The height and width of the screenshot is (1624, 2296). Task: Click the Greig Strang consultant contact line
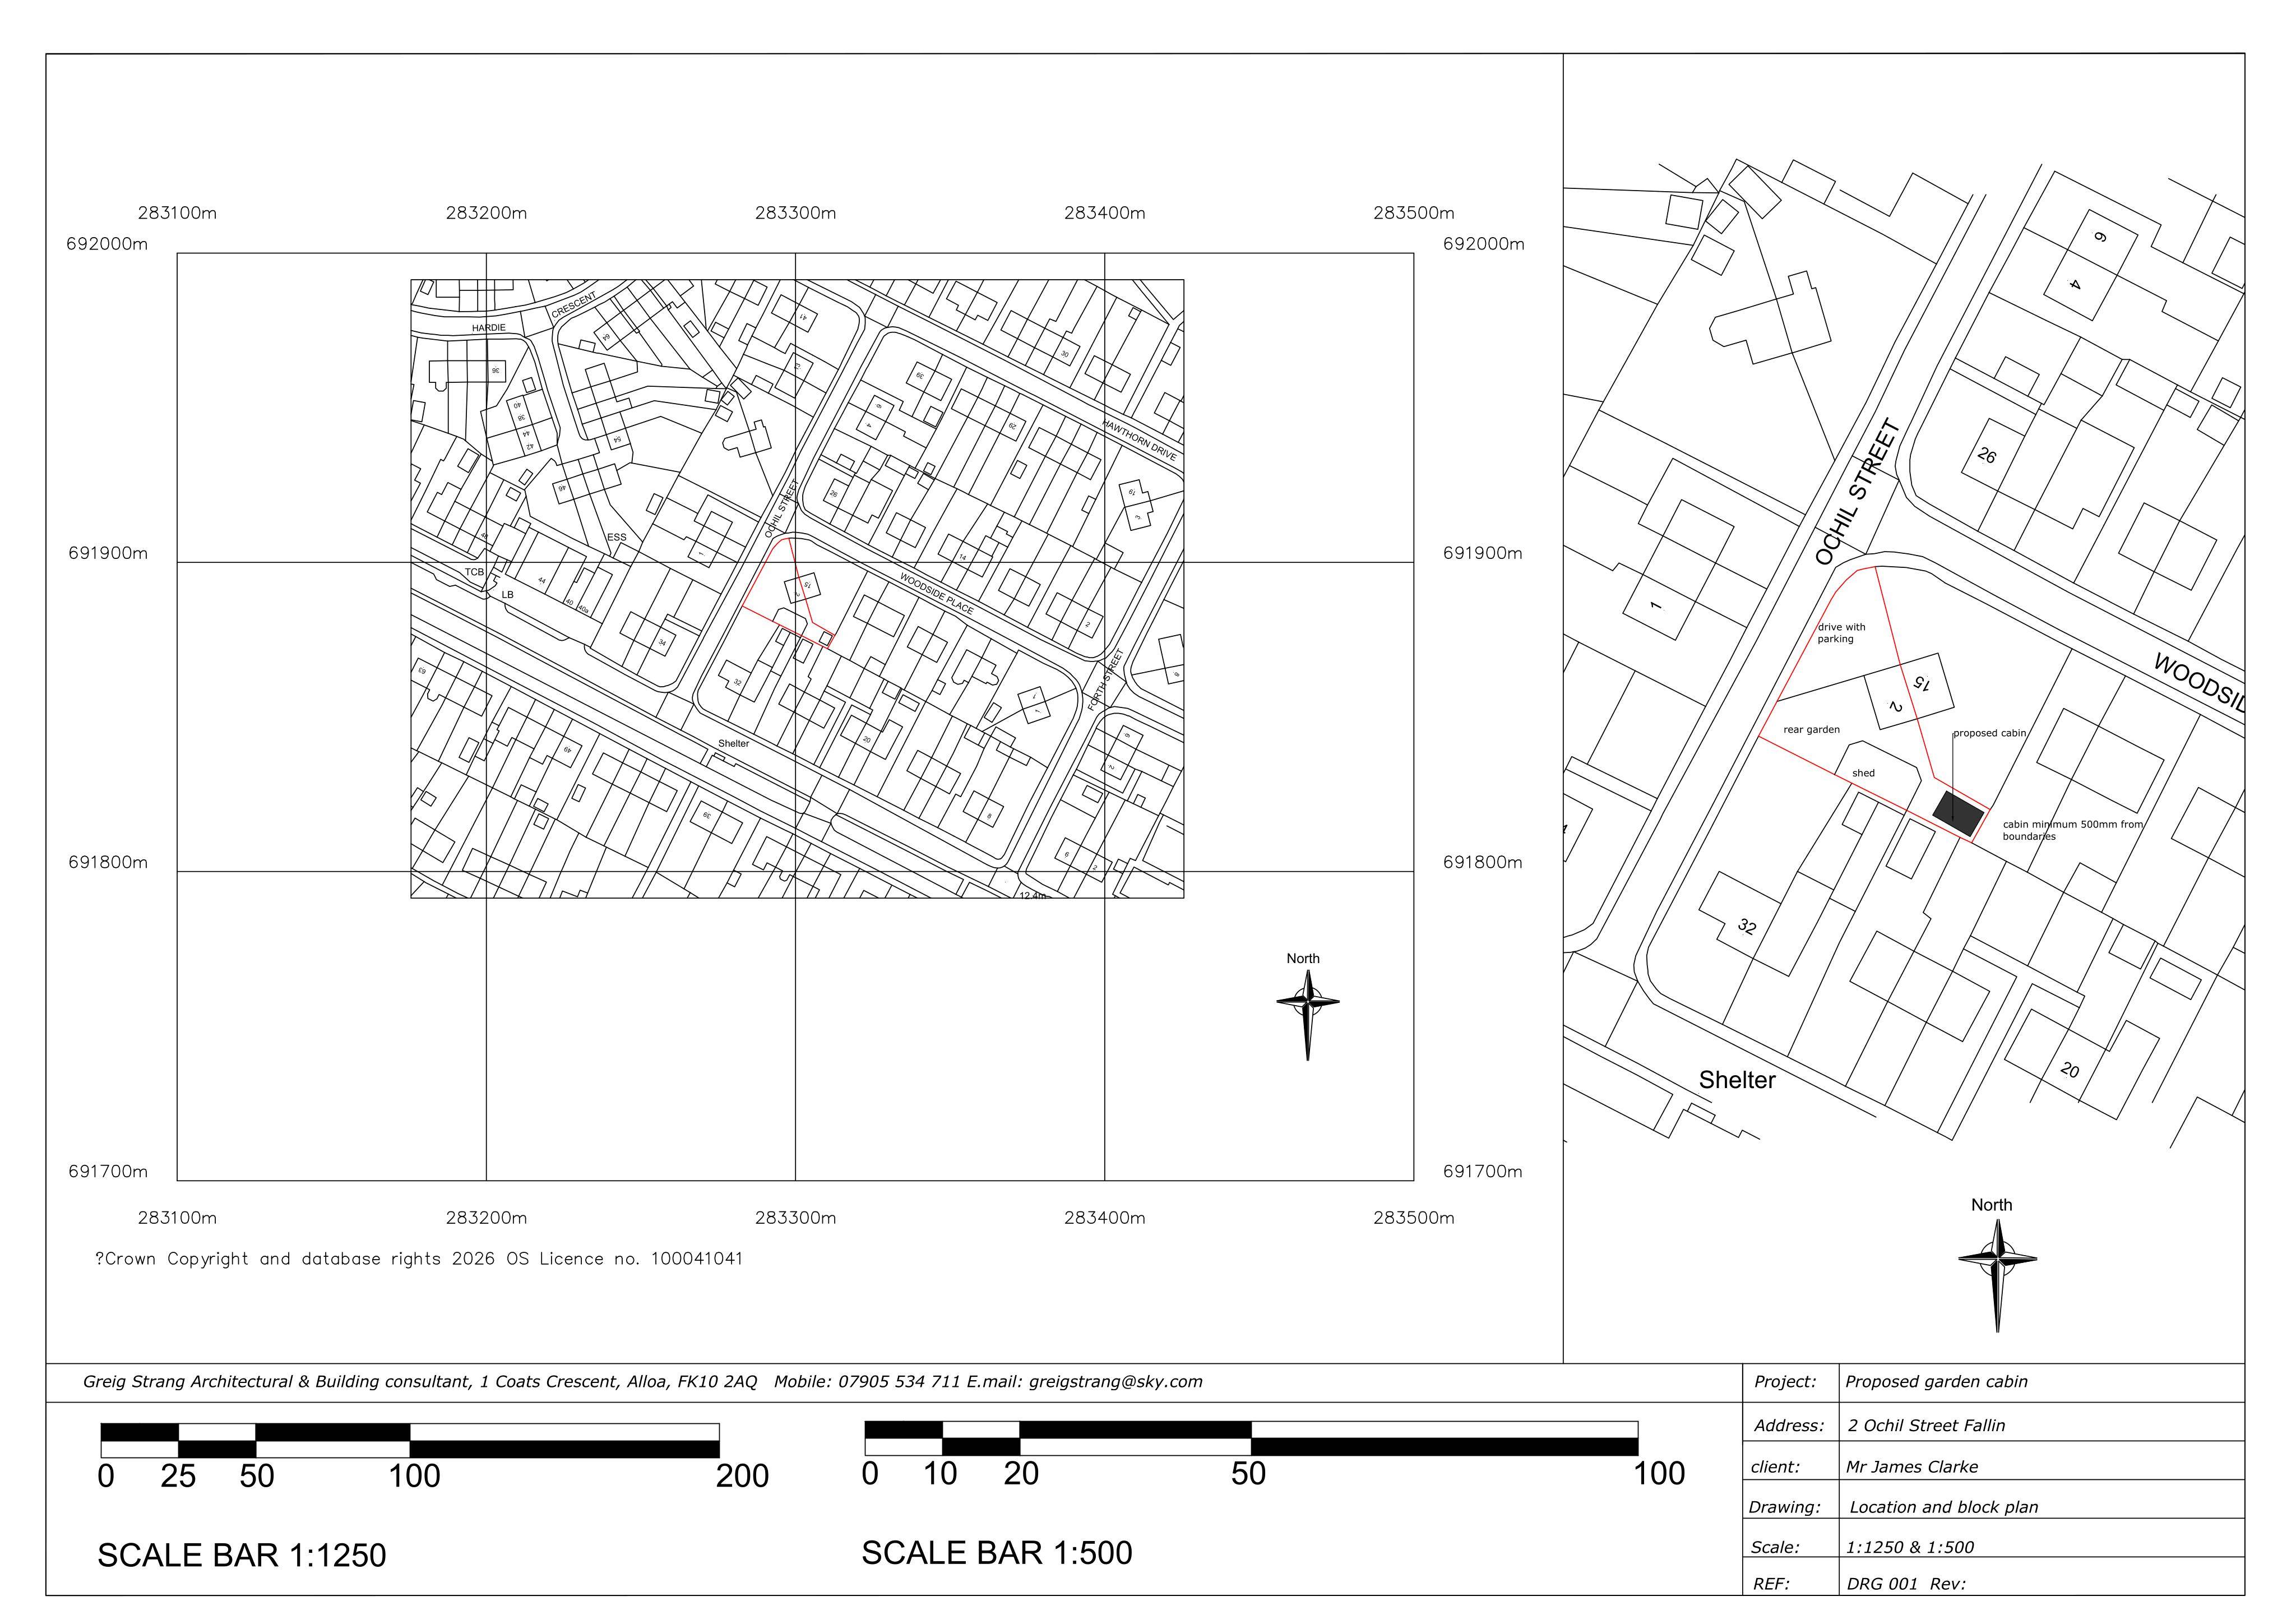[x=642, y=1382]
